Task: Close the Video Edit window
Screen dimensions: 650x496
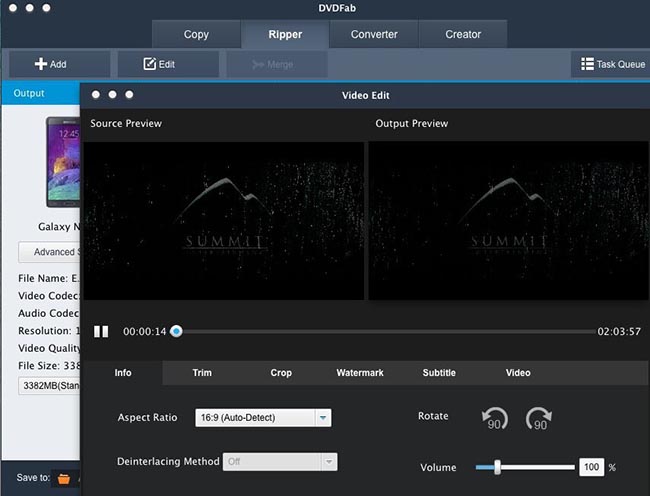Action: (x=96, y=95)
